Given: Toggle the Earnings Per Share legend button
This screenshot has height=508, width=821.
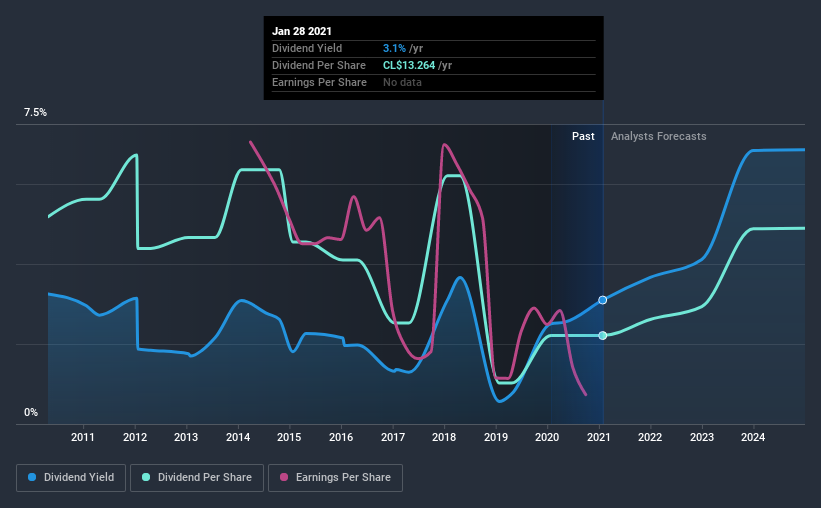Looking at the screenshot, I should pyautogui.click(x=336, y=478).
